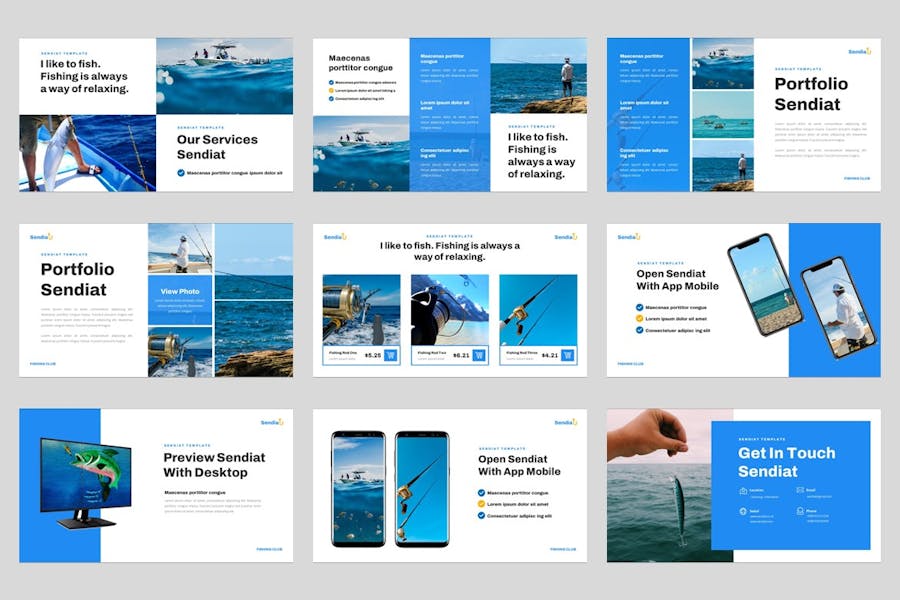
Task: Click the cart icon for Fishing Rod One
Action: coord(390,354)
